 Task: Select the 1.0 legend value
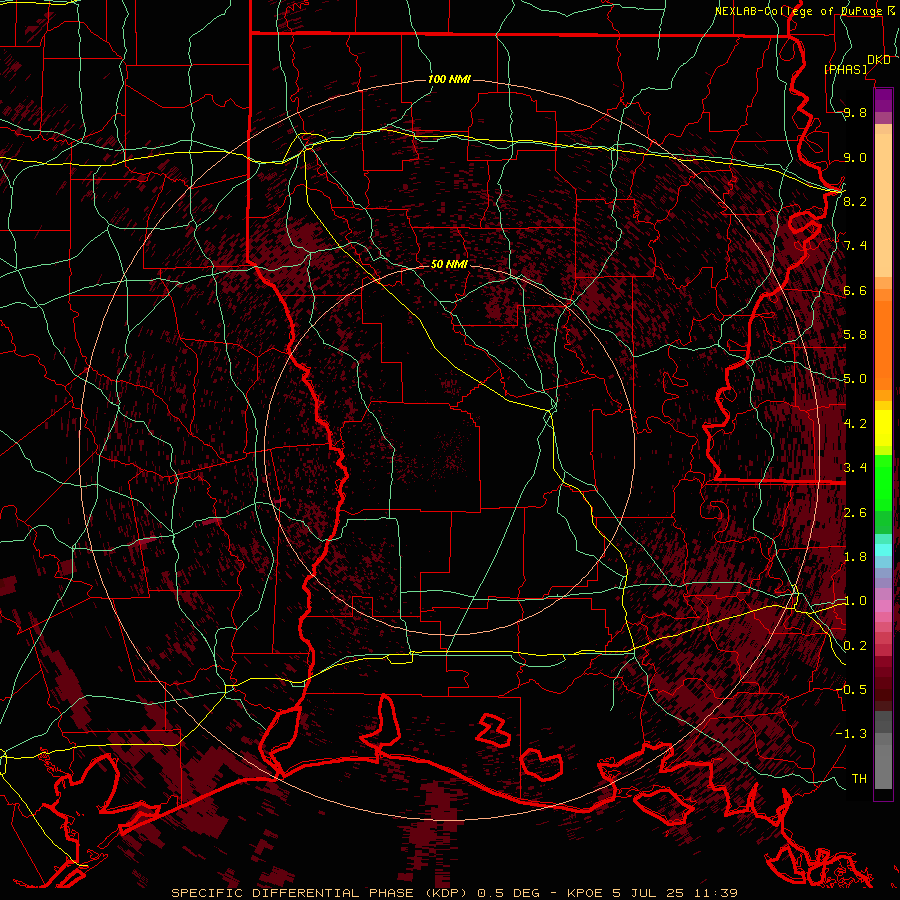point(855,601)
